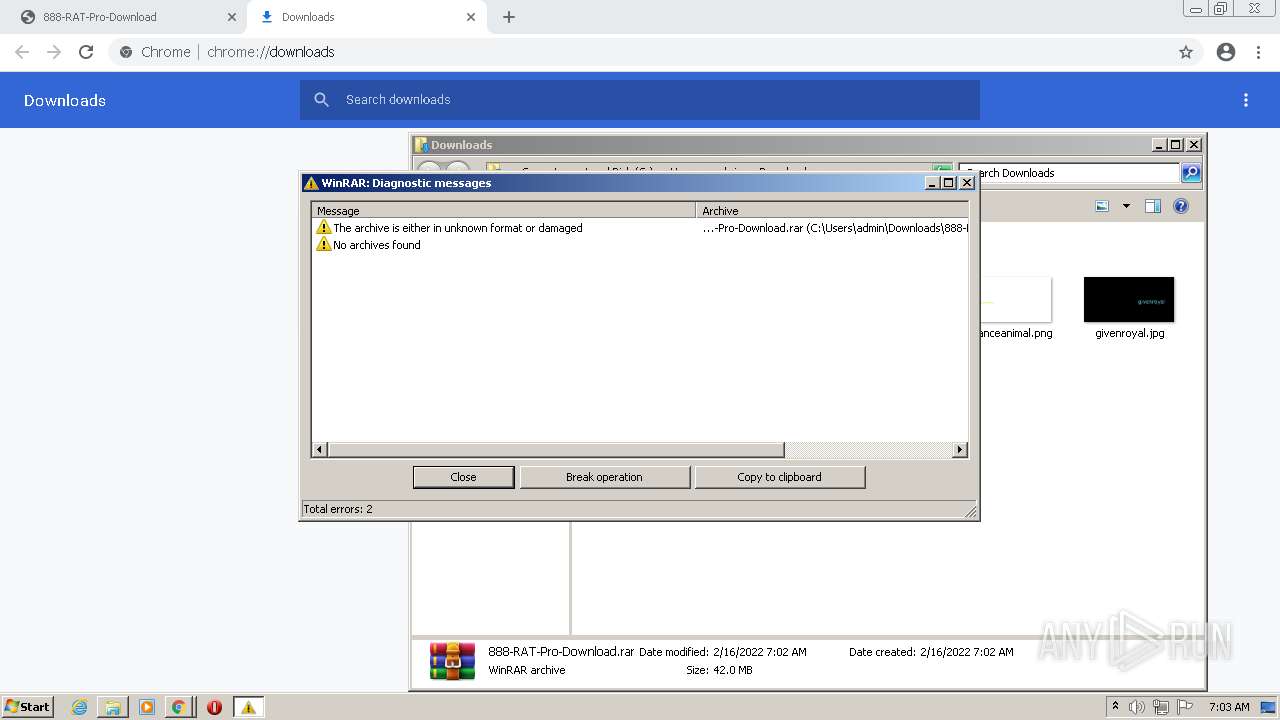The image size is (1280, 720).
Task: Click the Chrome icon in the taskbar
Action: [x=178, y=707]
